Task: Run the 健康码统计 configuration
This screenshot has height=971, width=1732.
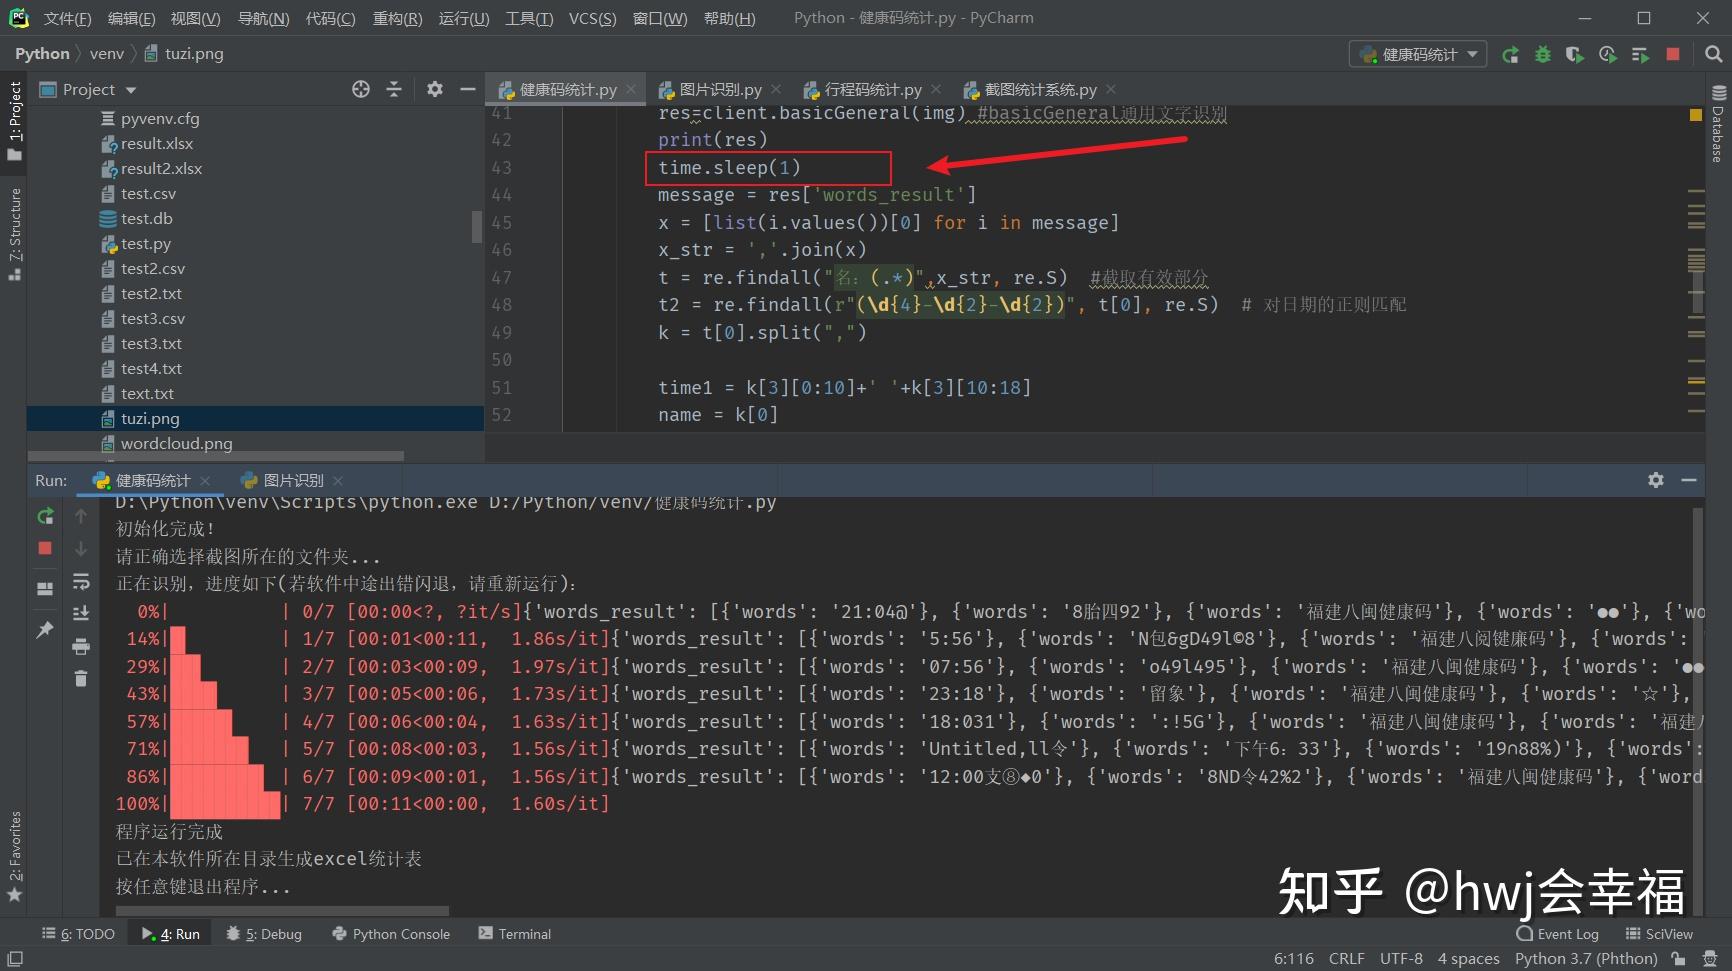Action: [x=1510, y=54]
